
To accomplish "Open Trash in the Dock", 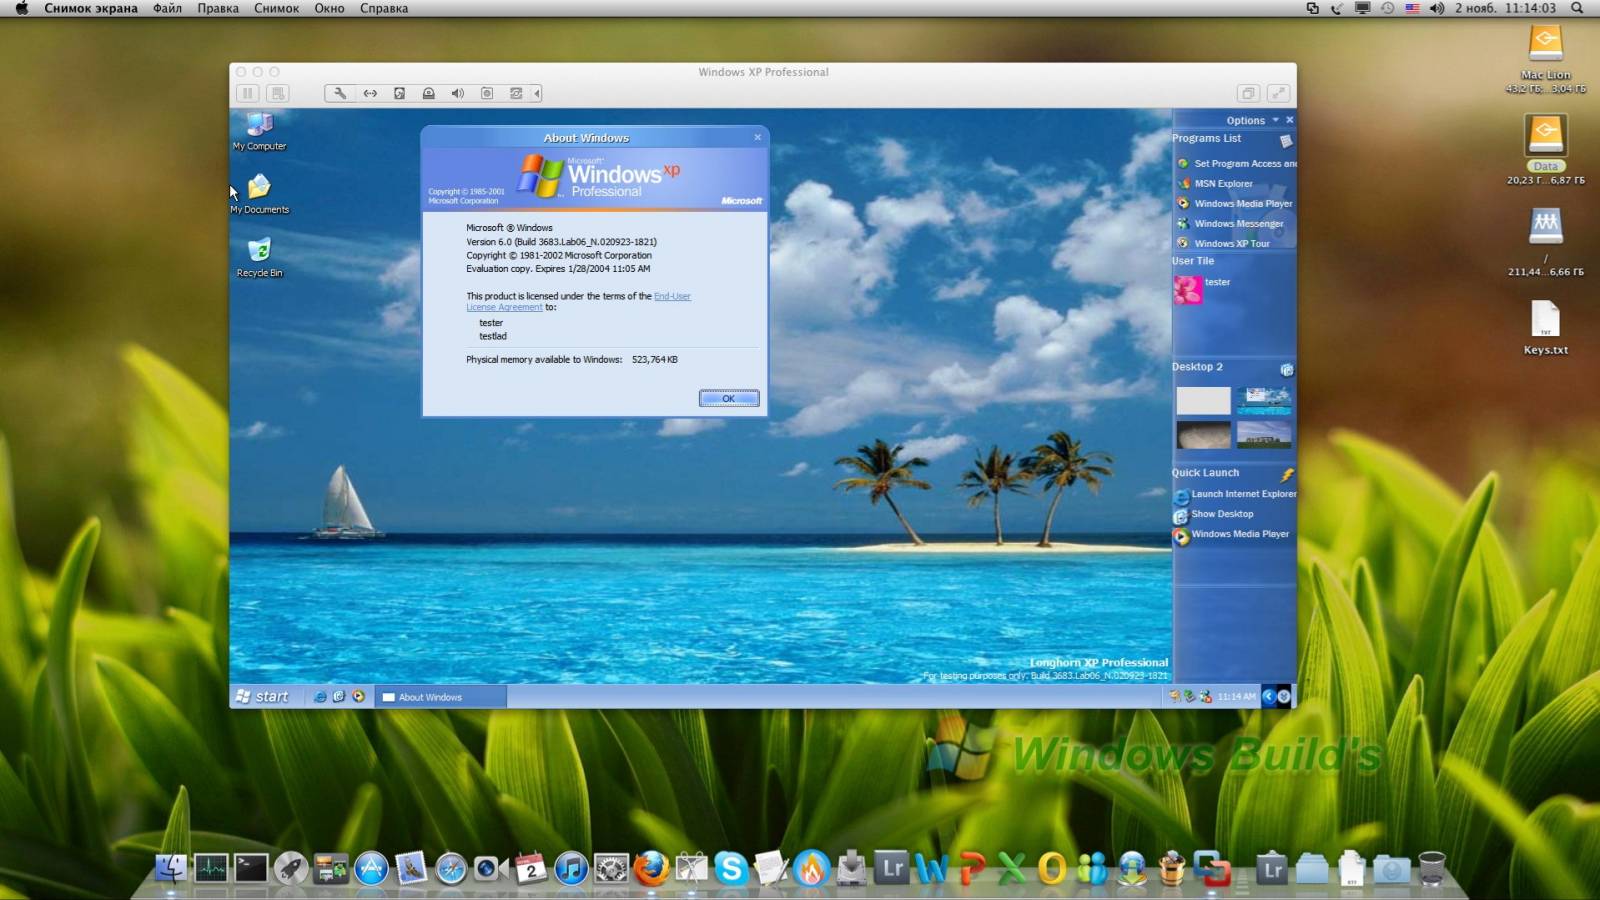I will coord(1432,868).
